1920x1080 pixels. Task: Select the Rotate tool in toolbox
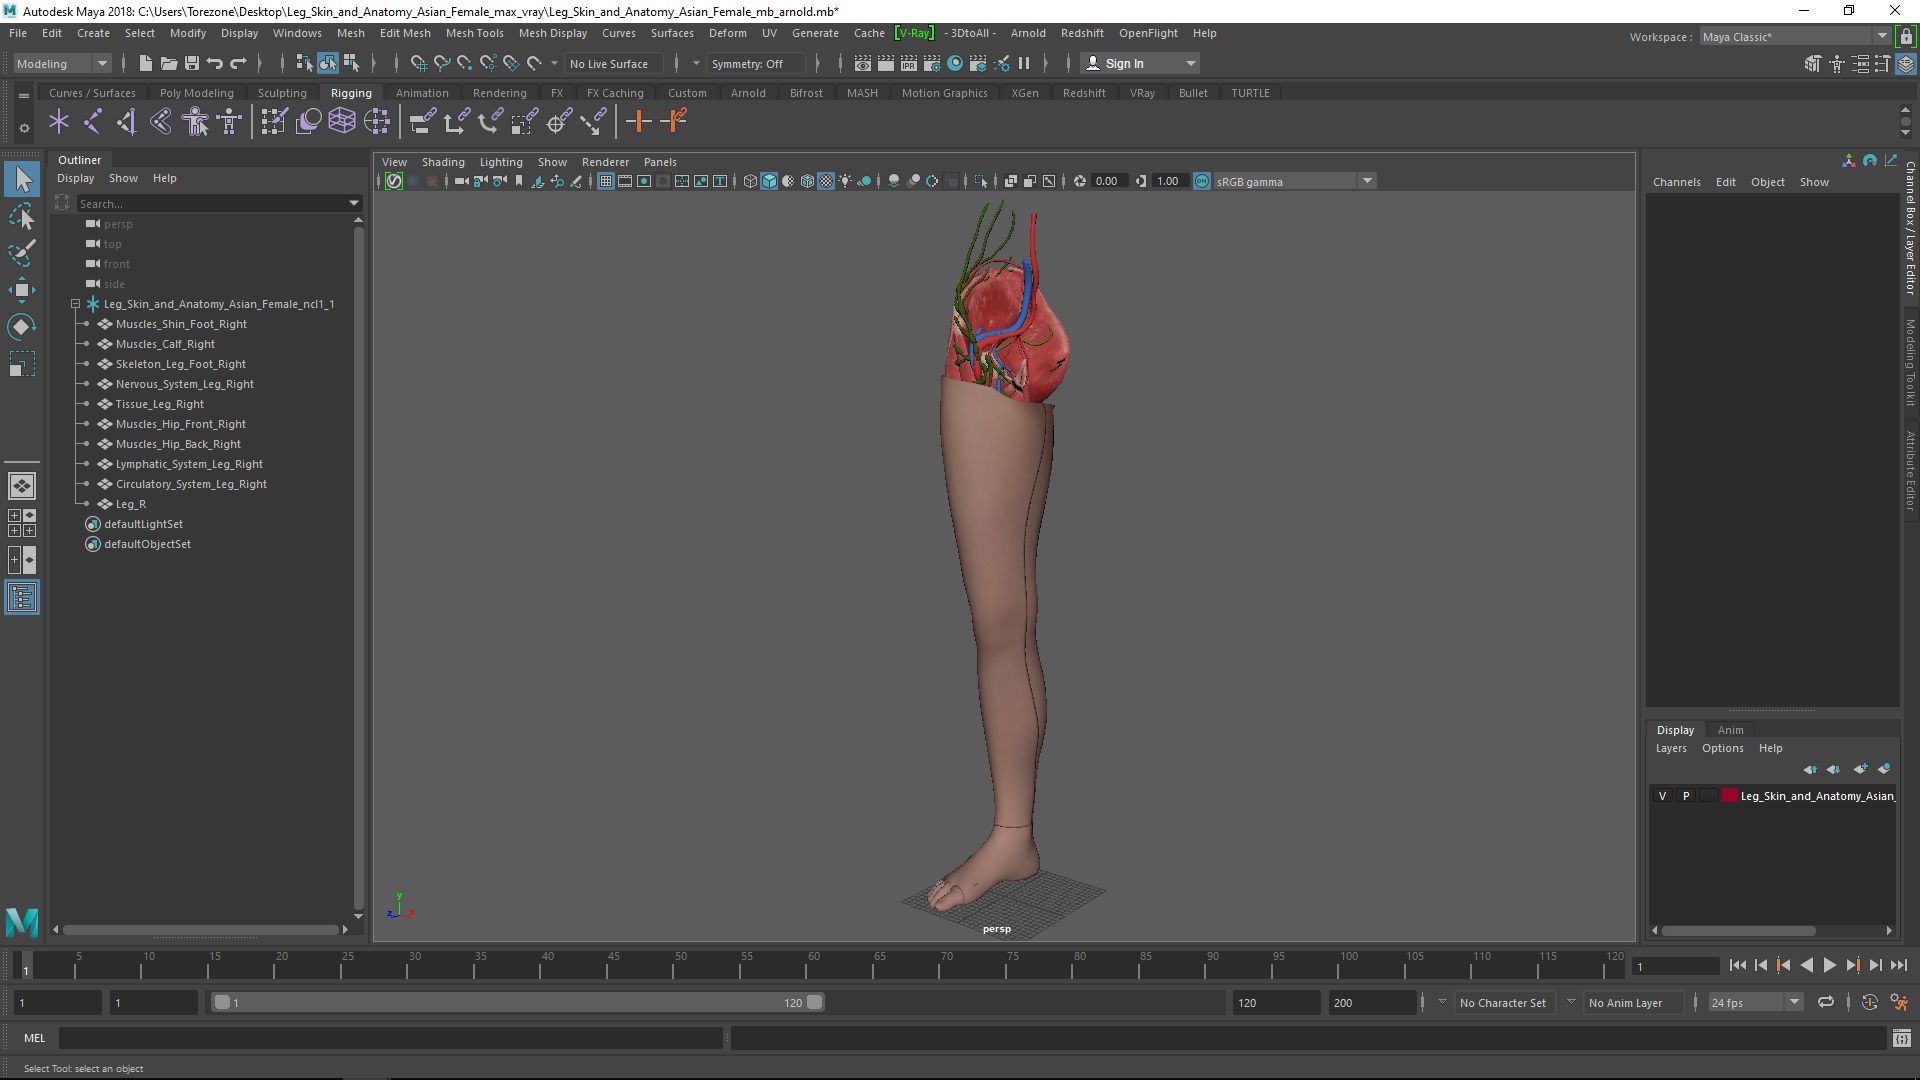click(21, 327)
